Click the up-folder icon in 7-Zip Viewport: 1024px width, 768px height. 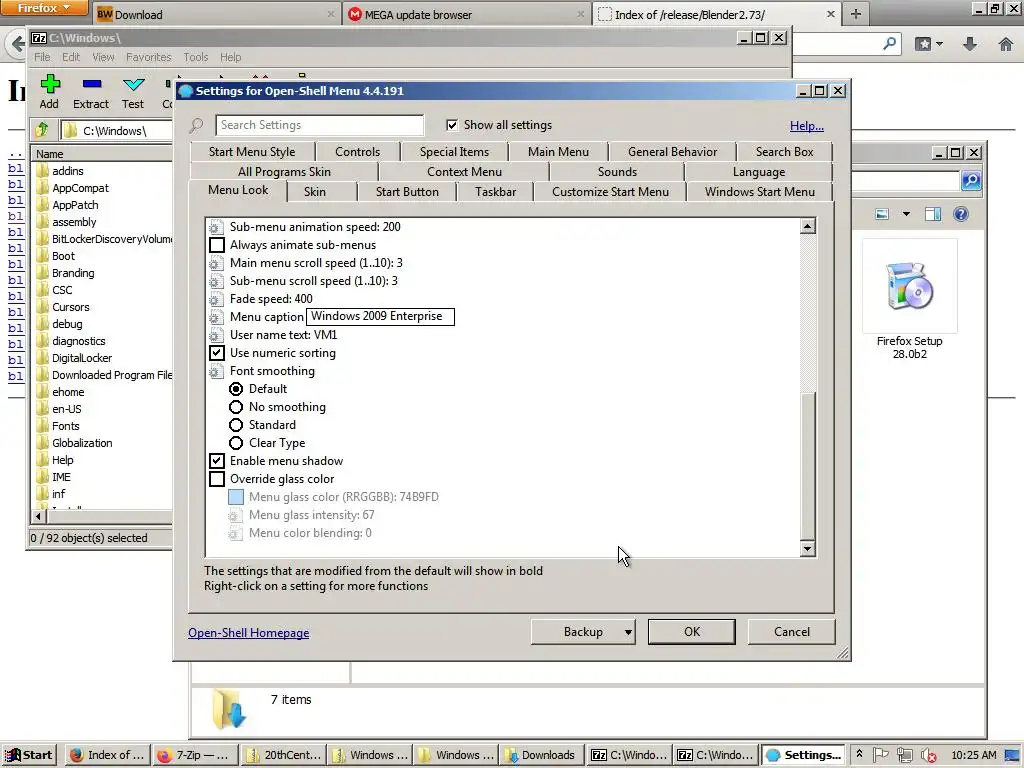pyautogui.click(x=42, y=130)
